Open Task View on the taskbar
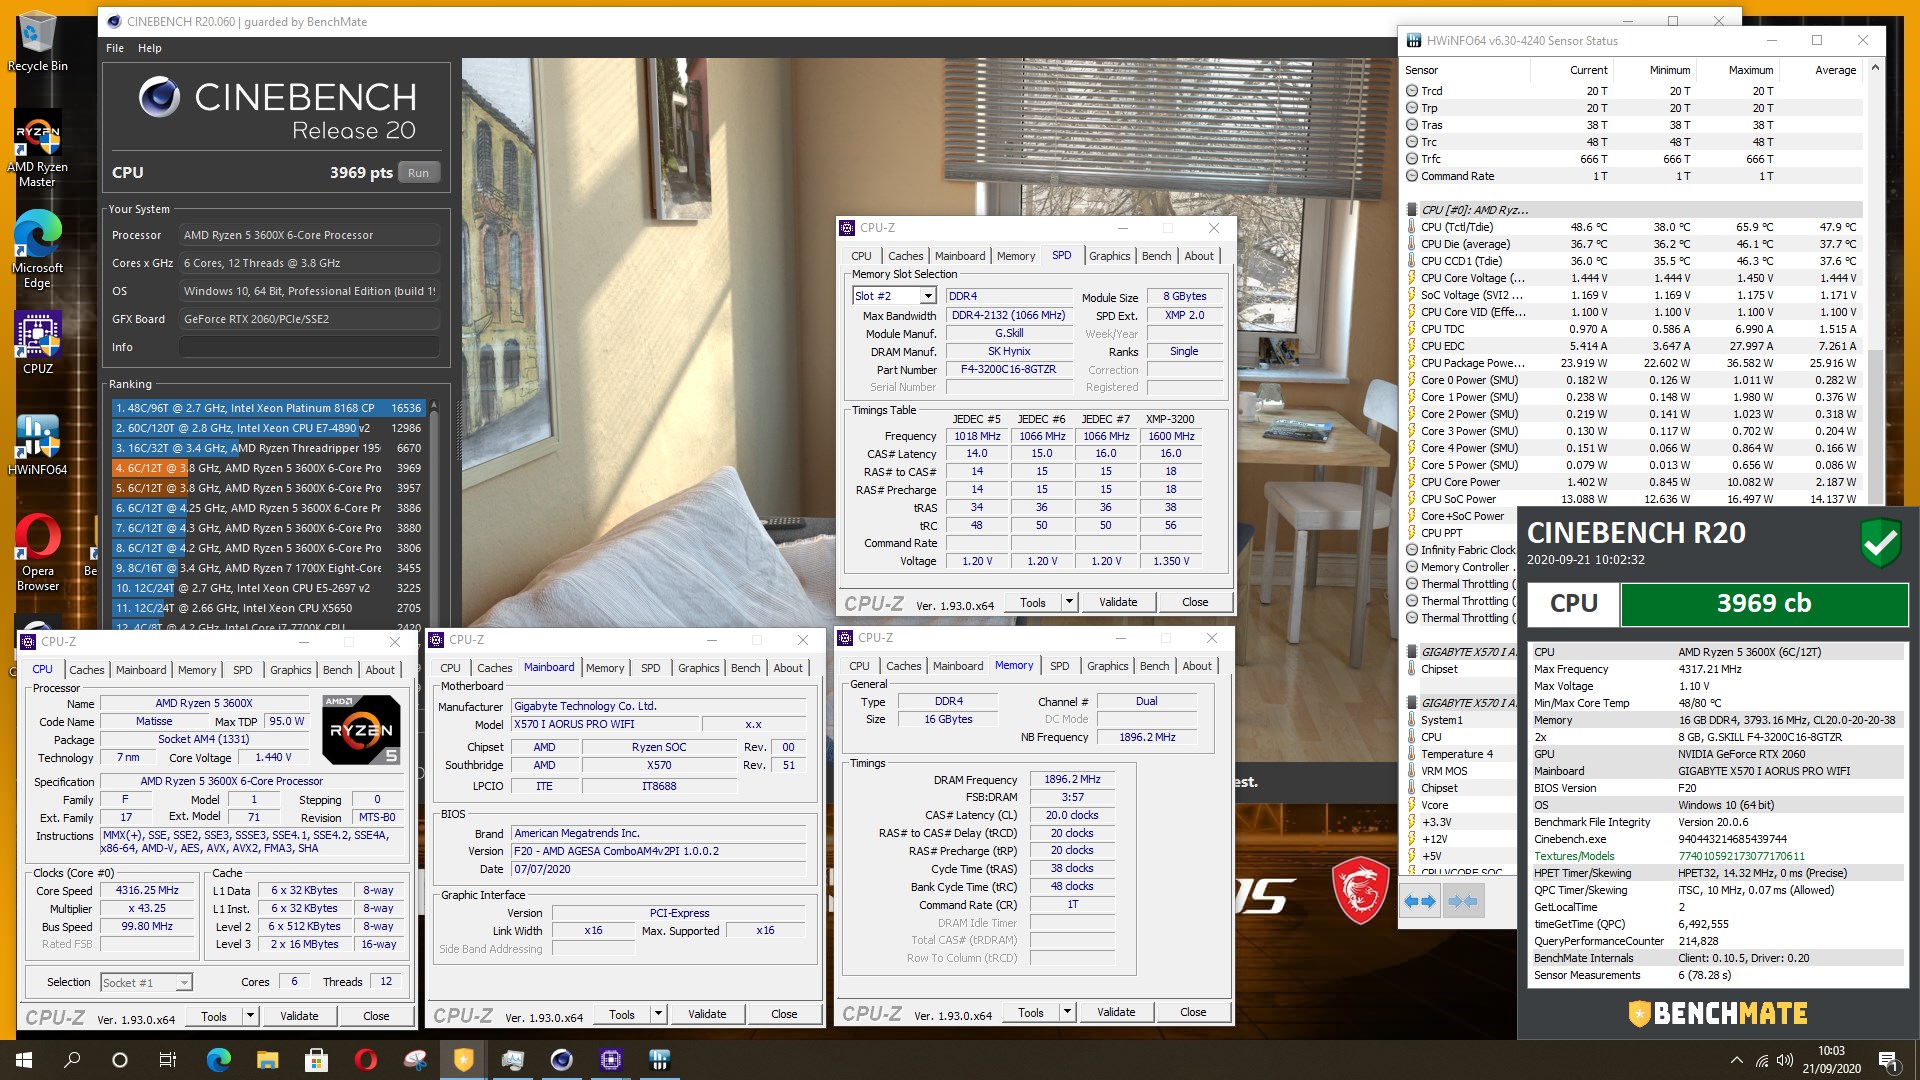This screenshot has width=1920, height=1080. coord(168,1060)
